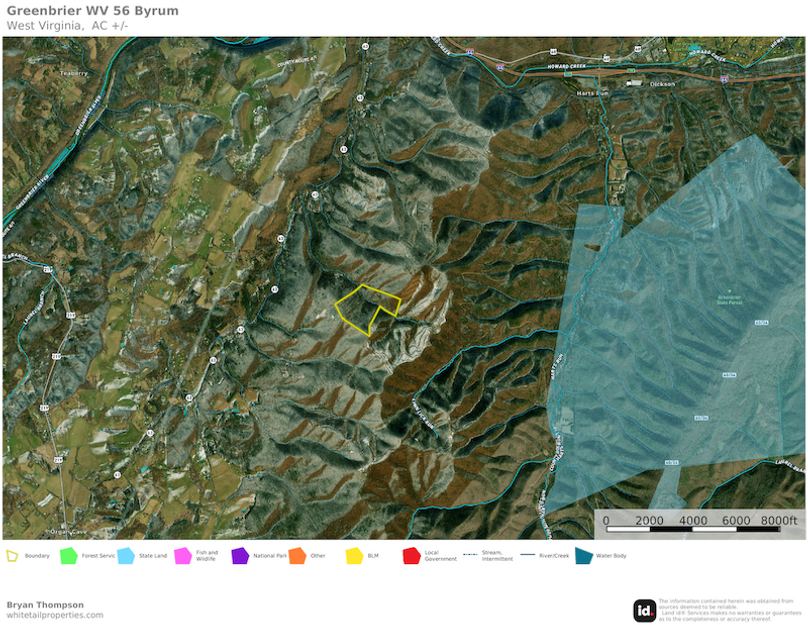Select the State Land legend icon
808x625 pixels.
[x=124, y=556]
